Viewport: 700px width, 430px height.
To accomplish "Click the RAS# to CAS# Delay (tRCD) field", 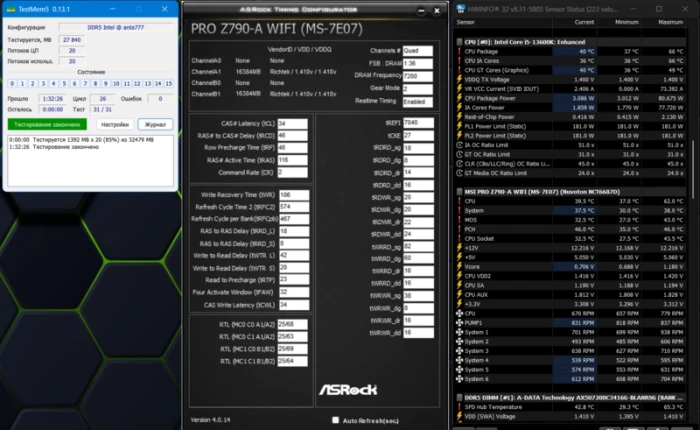I will click(x=292, y=136).
